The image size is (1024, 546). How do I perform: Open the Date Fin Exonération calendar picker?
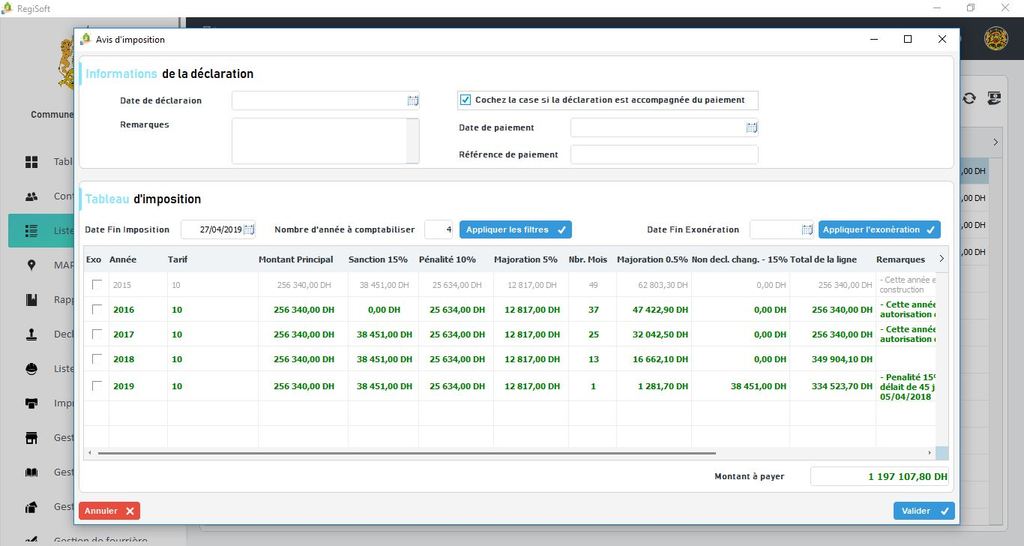click(806, 230)
